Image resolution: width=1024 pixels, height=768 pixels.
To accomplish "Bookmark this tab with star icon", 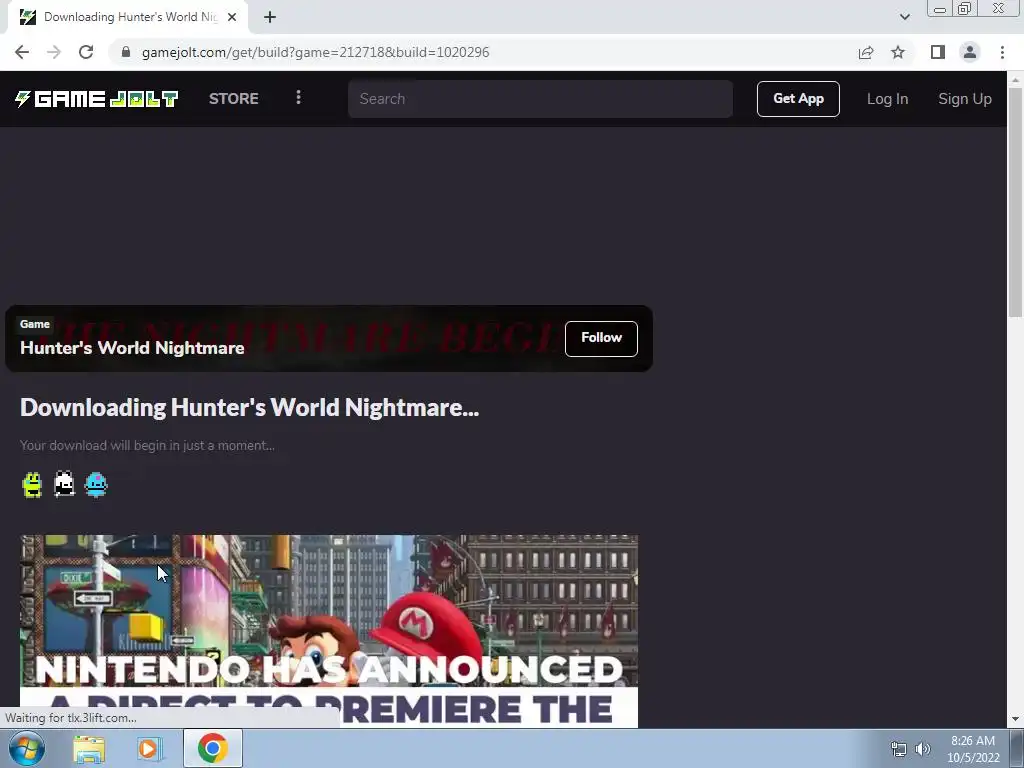I will 898,52.
